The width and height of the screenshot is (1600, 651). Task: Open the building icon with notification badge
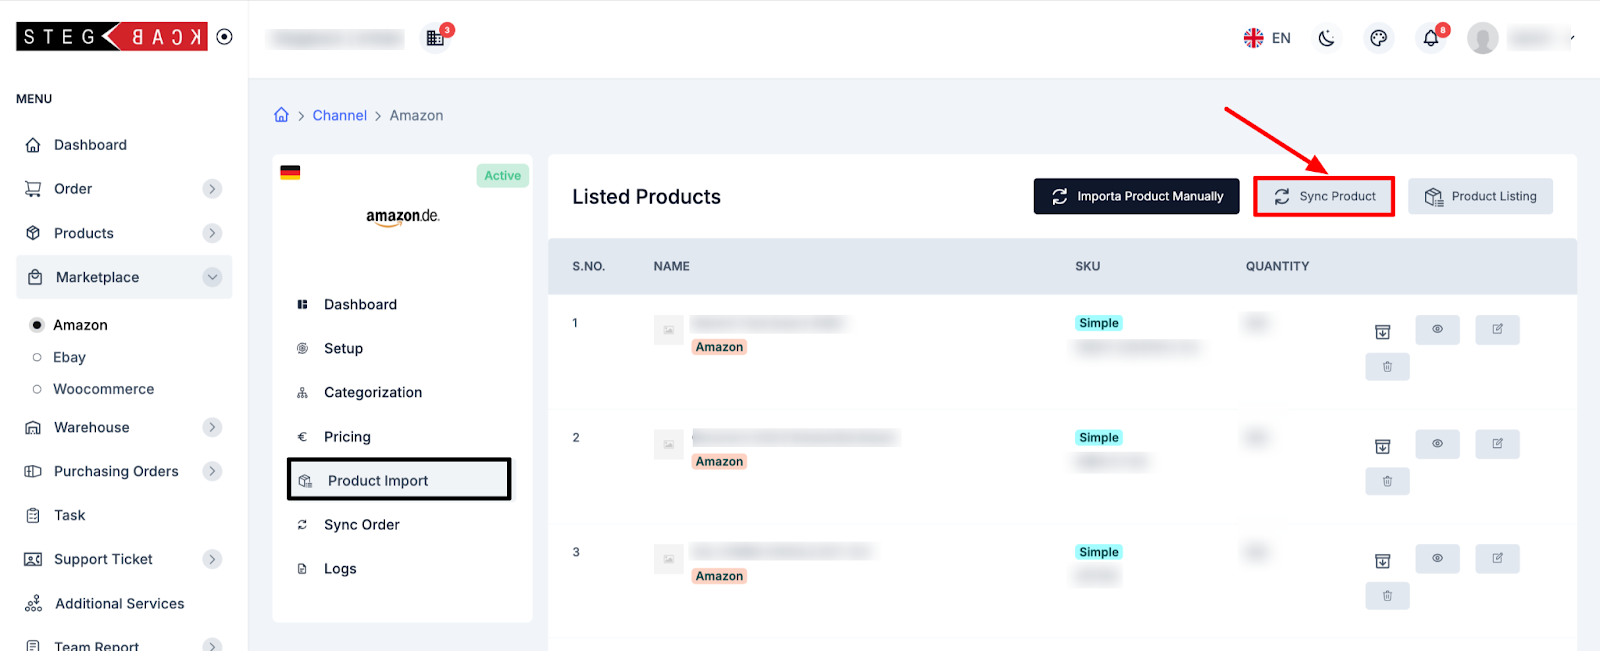(435, 38)
